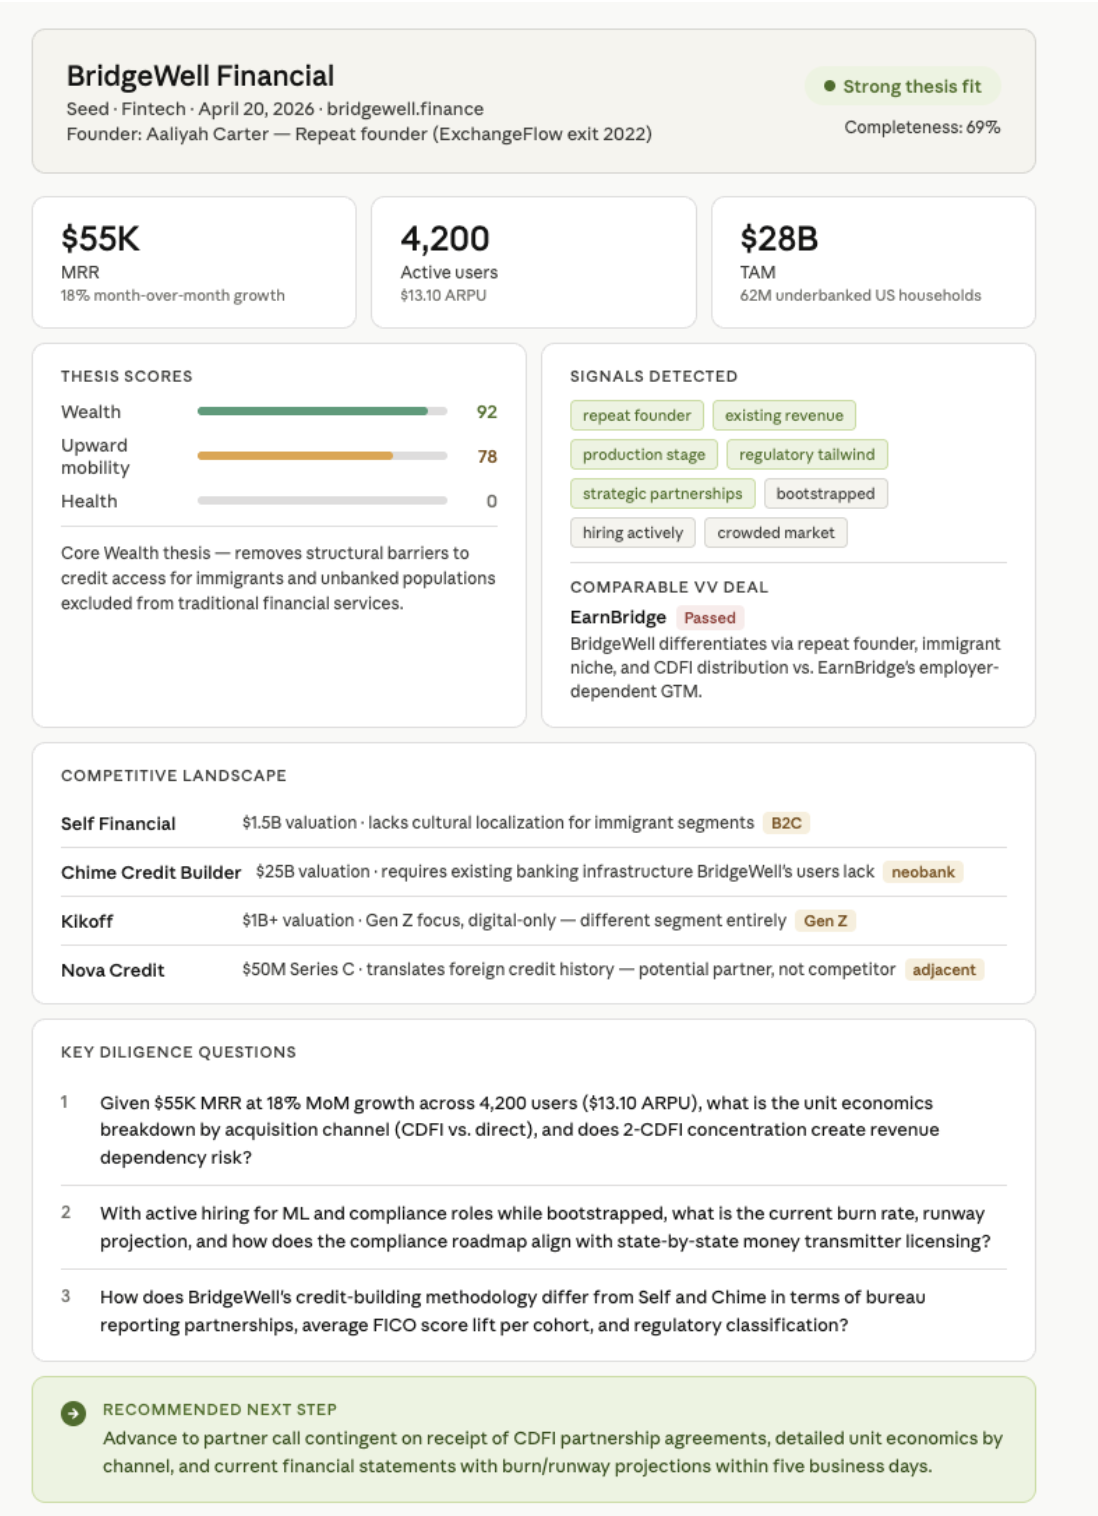The image size is (1098, 1516).
Task: Click the Strong thesis fit badge
Action: tap(902, 86)
